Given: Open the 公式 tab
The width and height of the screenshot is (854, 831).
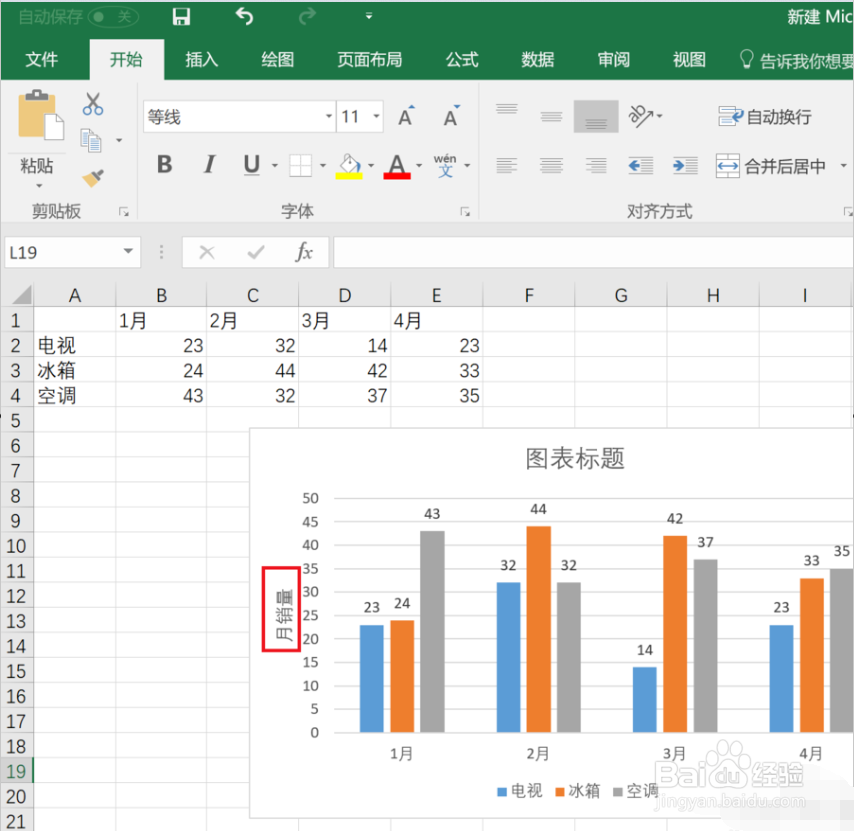Looking at the screenshot, I should [x=462, y=59].
